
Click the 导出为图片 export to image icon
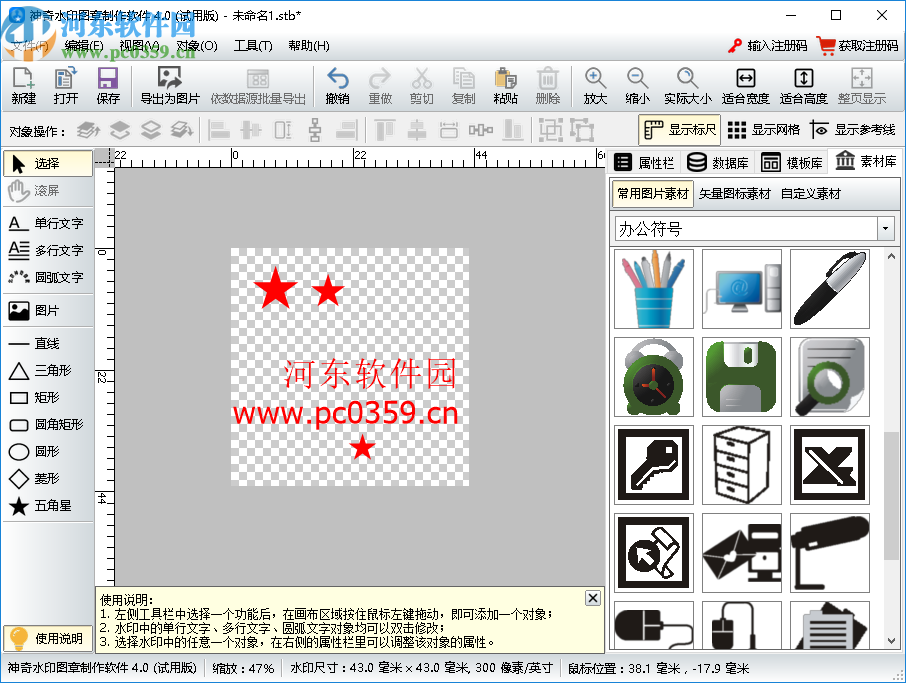click(x=170, y=85)
